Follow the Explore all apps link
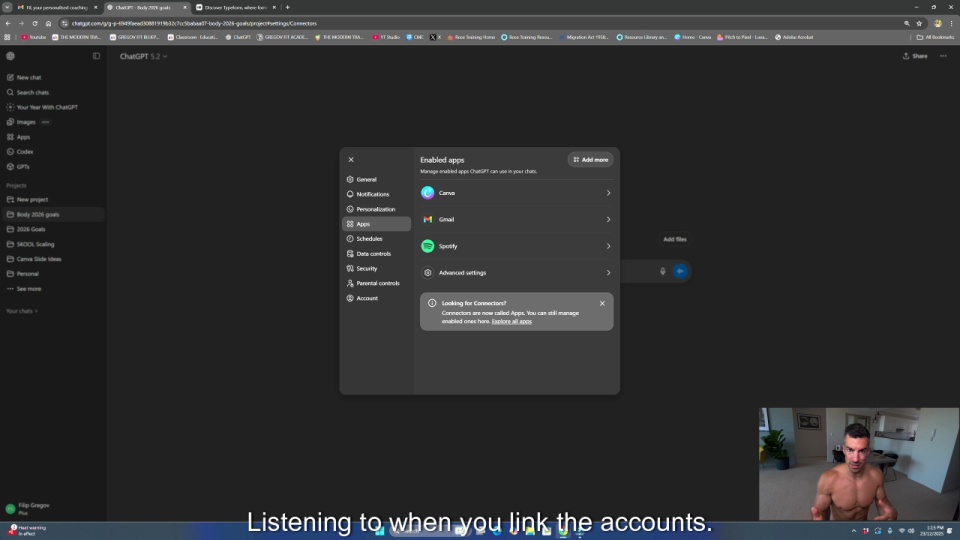The width and height of the screenshot is (960, 540). (511, 321)
